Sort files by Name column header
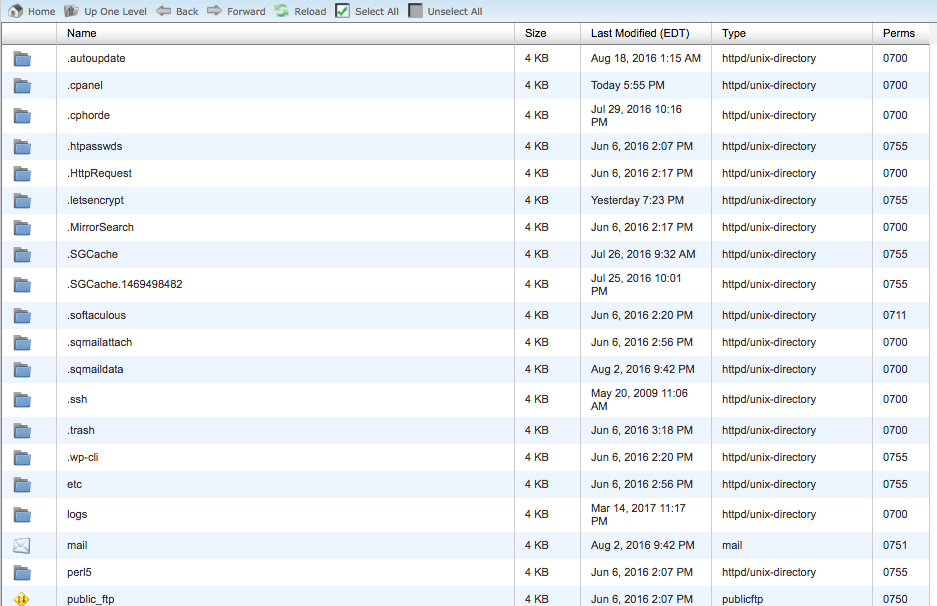Image resolution: width=937 pixels, height=606 pixels. click(82, 33)
